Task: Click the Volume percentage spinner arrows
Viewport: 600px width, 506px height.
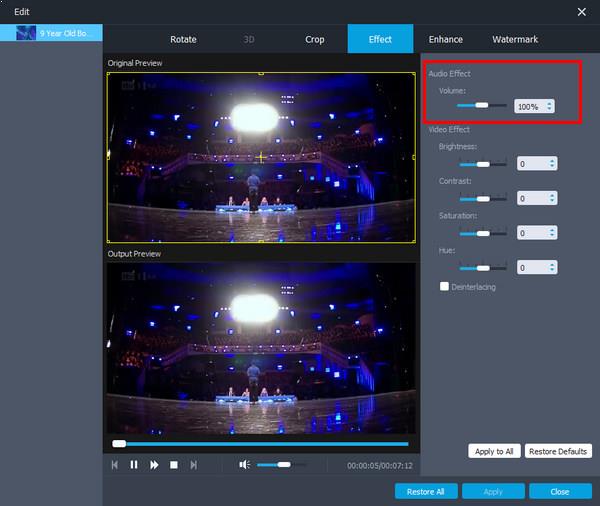Action: point(549,106)
